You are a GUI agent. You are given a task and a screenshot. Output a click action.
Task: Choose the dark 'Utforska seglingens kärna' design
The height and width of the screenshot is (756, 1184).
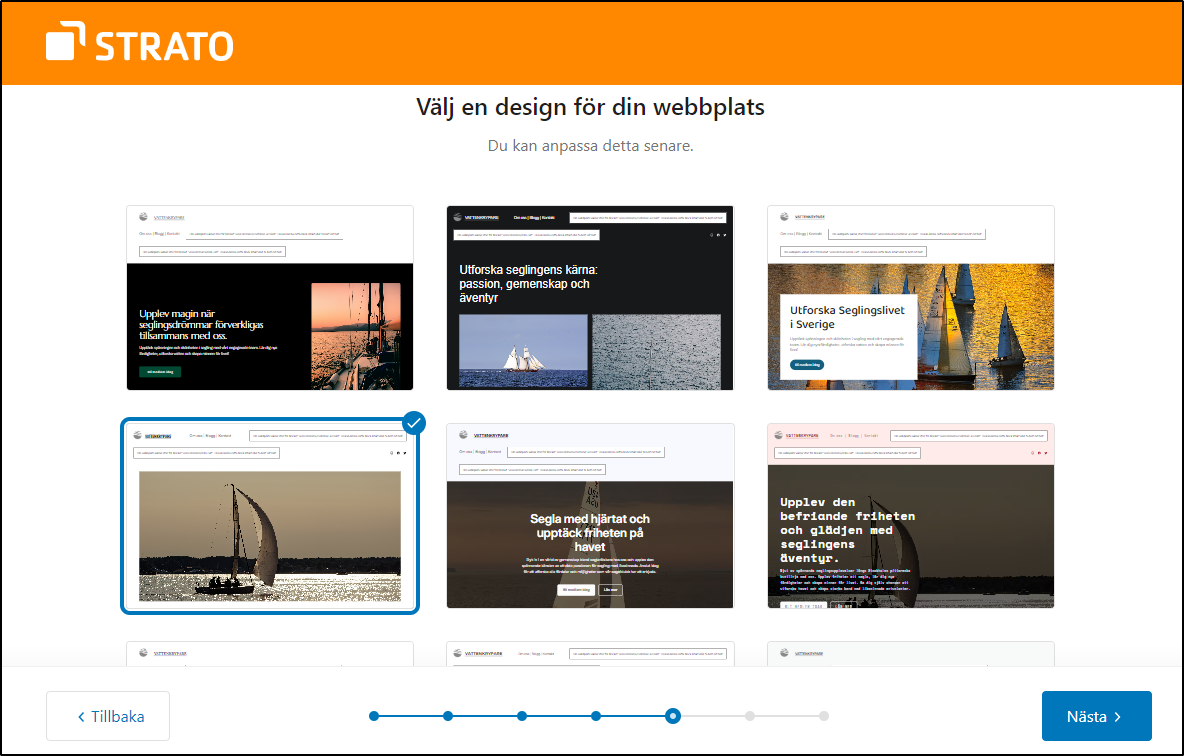590,298
